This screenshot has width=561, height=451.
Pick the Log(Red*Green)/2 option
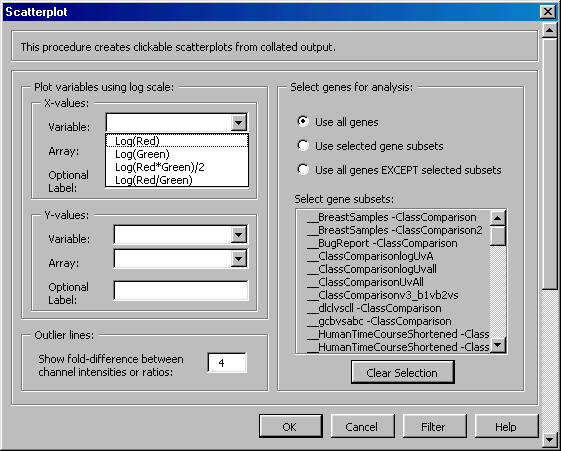pos(177,167)
